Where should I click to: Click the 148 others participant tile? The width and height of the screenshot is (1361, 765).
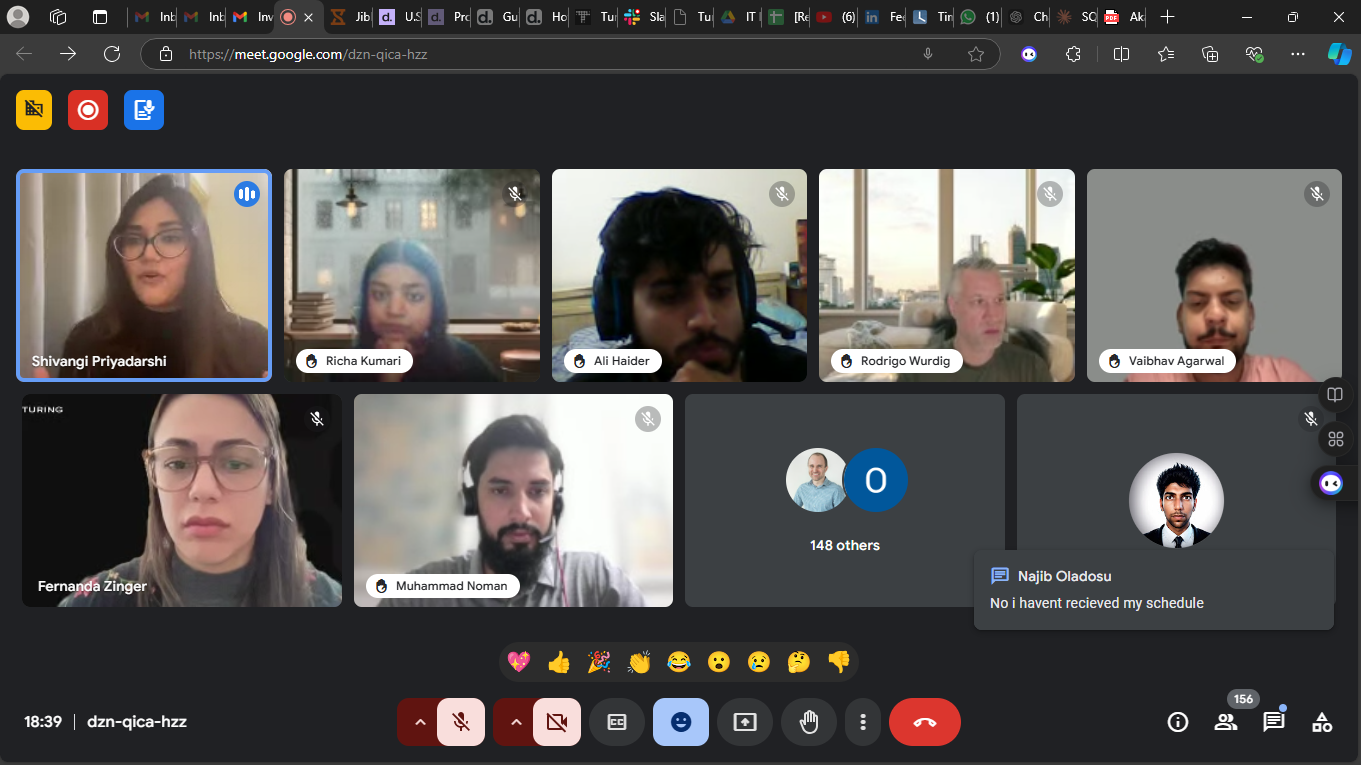[x=845, y=500]
